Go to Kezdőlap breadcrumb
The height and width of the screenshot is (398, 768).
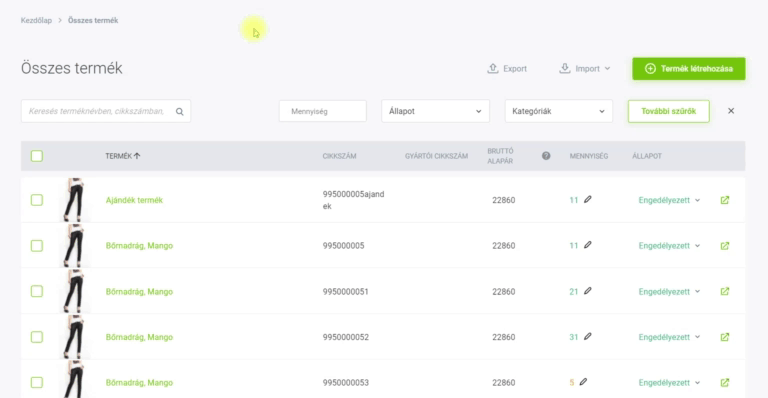pyautogui.click(x=36, y=21)
